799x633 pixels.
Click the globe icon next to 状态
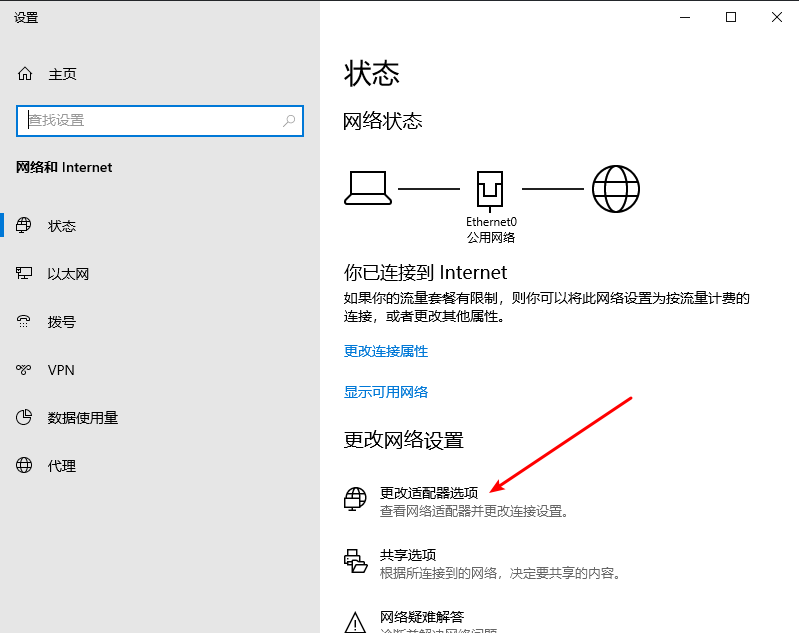(23, 225)
